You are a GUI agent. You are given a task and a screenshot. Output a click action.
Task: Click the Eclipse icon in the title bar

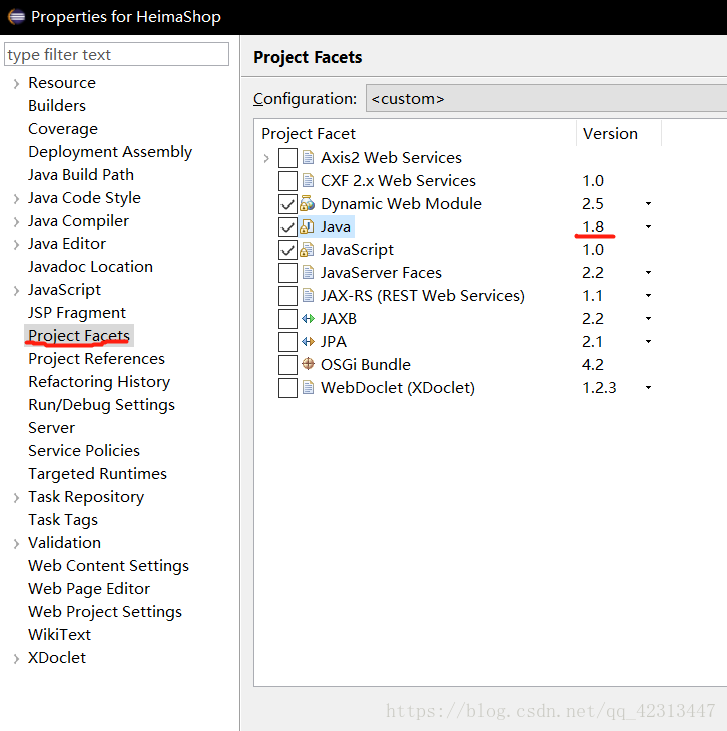[15, 16]
